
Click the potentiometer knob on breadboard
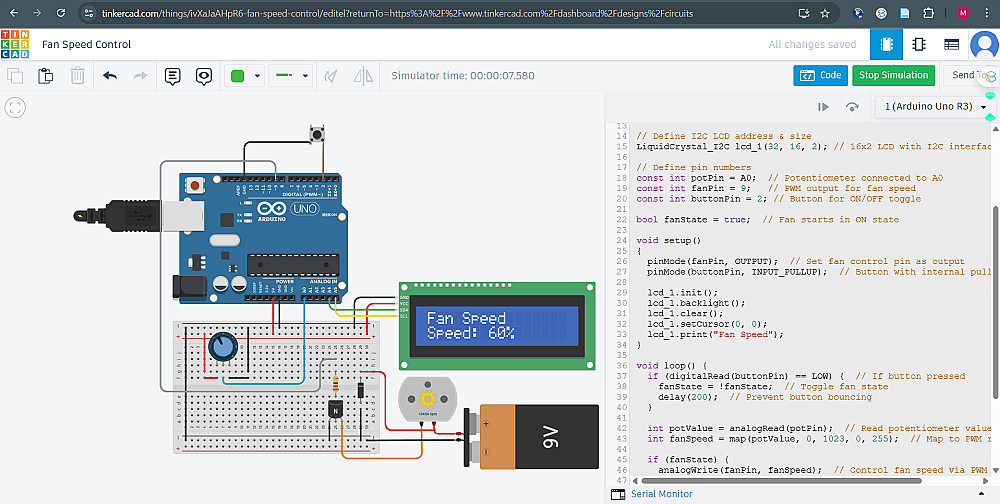point(223,347)
